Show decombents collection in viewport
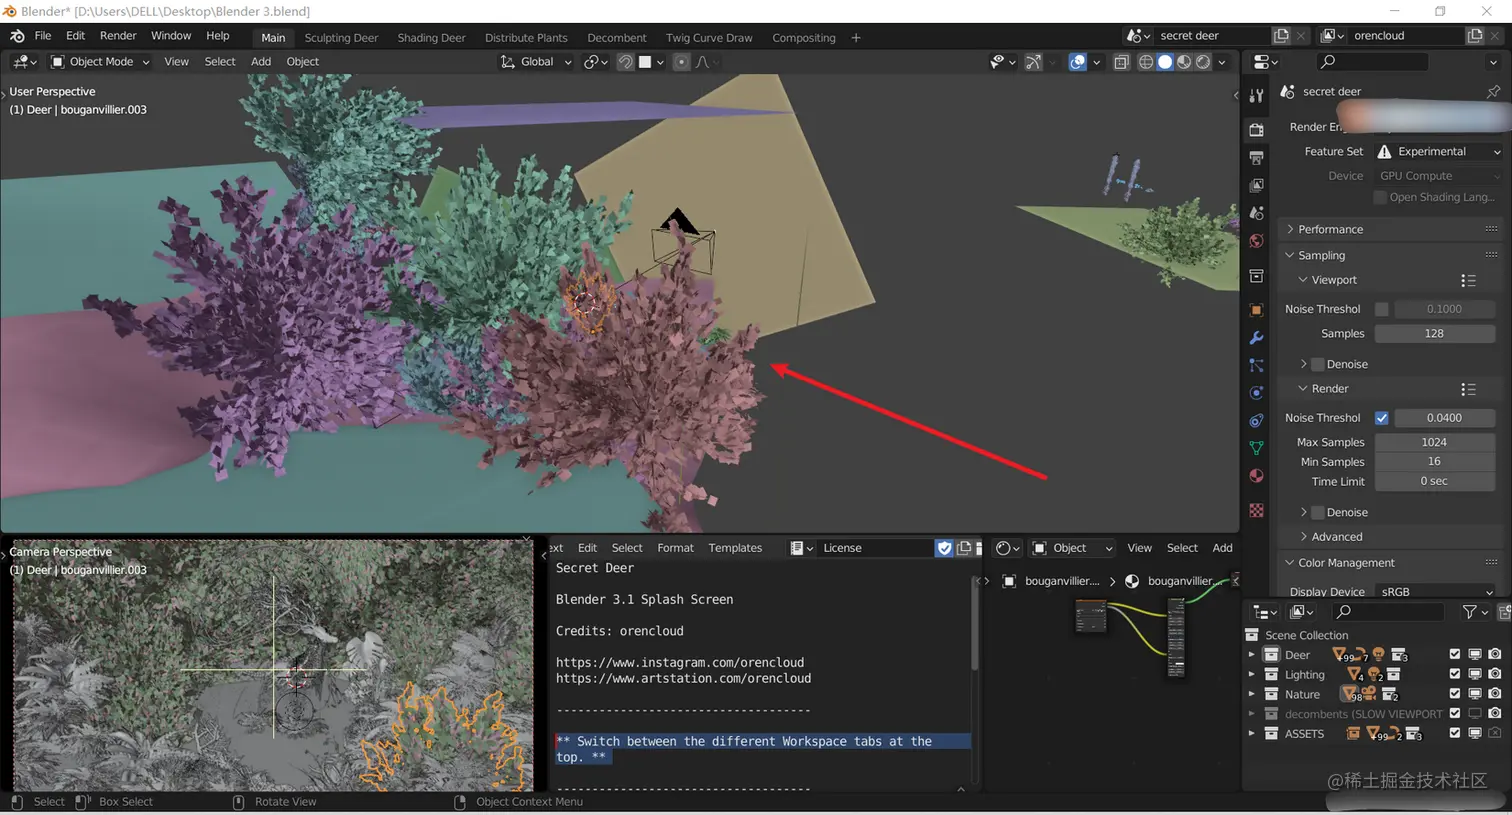The image size is (1512, 815). click(1475, 713)
